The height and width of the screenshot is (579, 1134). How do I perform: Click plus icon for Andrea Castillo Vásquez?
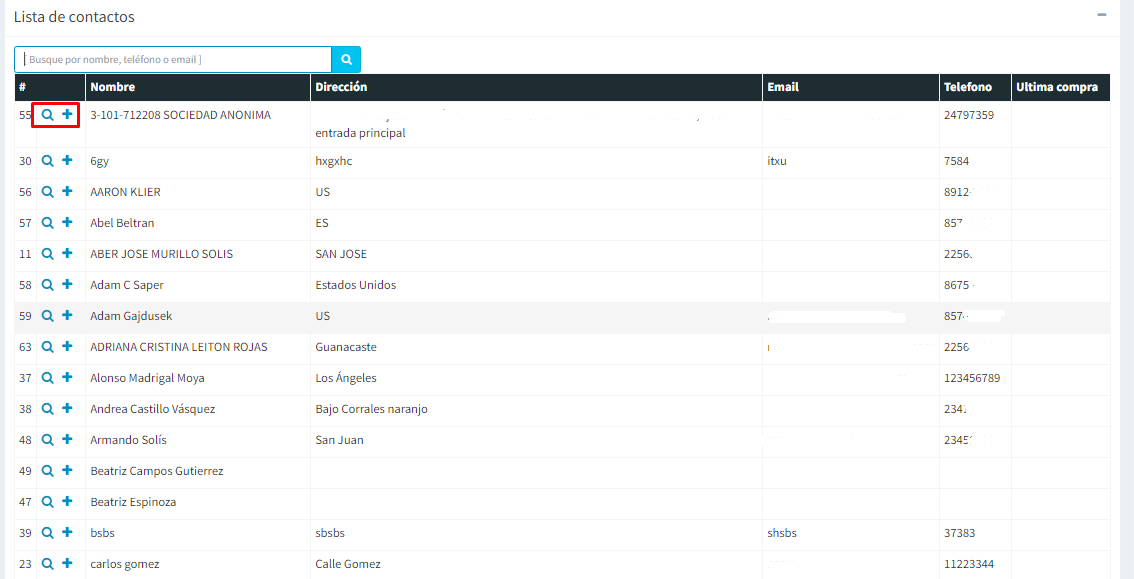point(67,408)
